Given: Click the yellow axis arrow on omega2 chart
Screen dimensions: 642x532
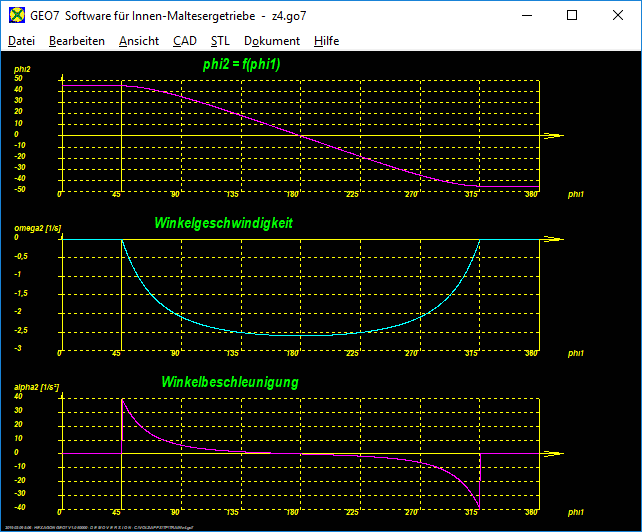Looking at the screenshot, I should (x=553, y=239).
